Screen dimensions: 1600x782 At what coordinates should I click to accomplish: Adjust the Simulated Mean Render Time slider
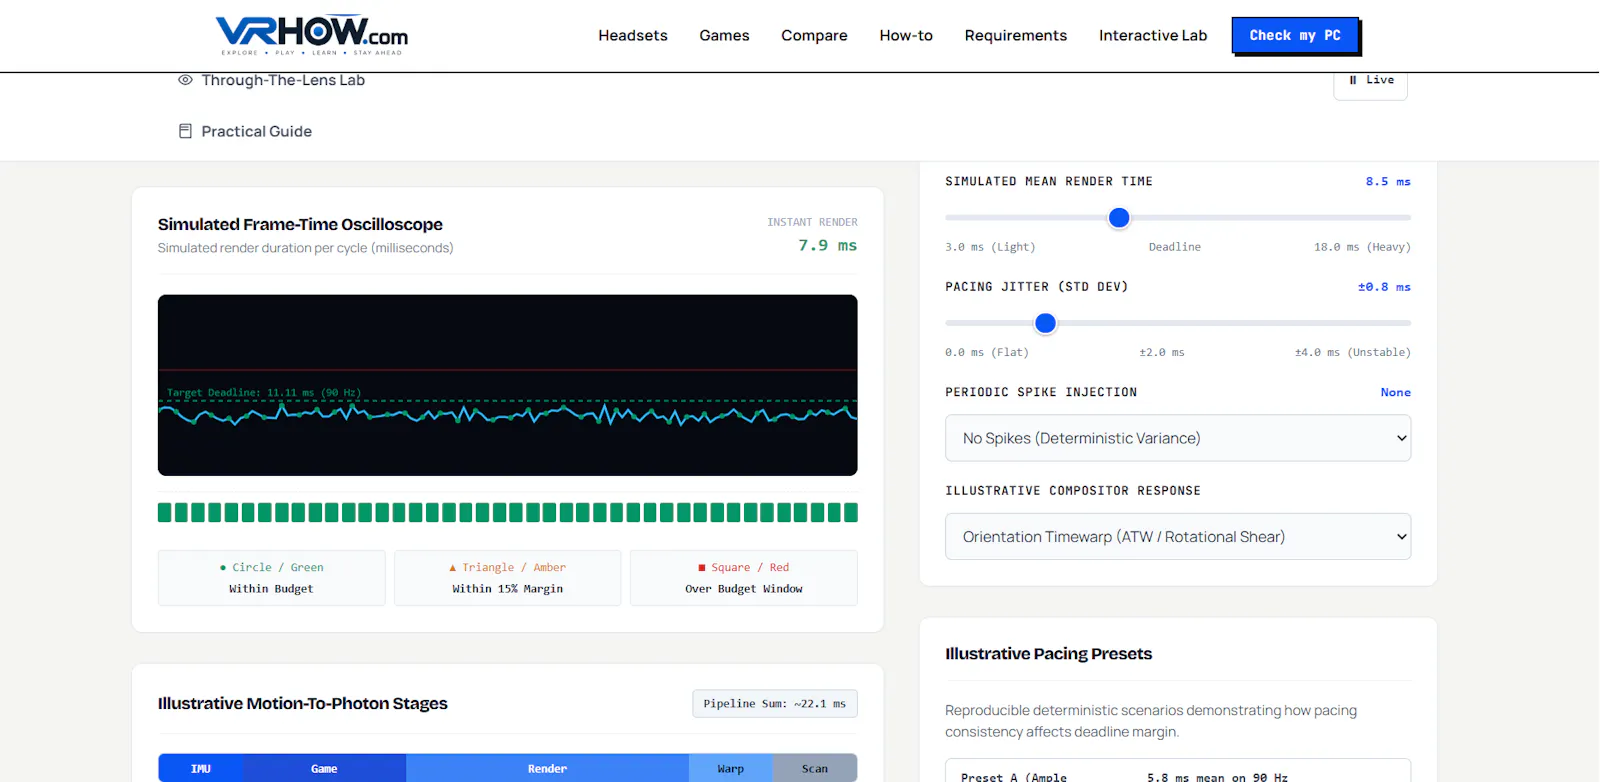[1178, 217]
